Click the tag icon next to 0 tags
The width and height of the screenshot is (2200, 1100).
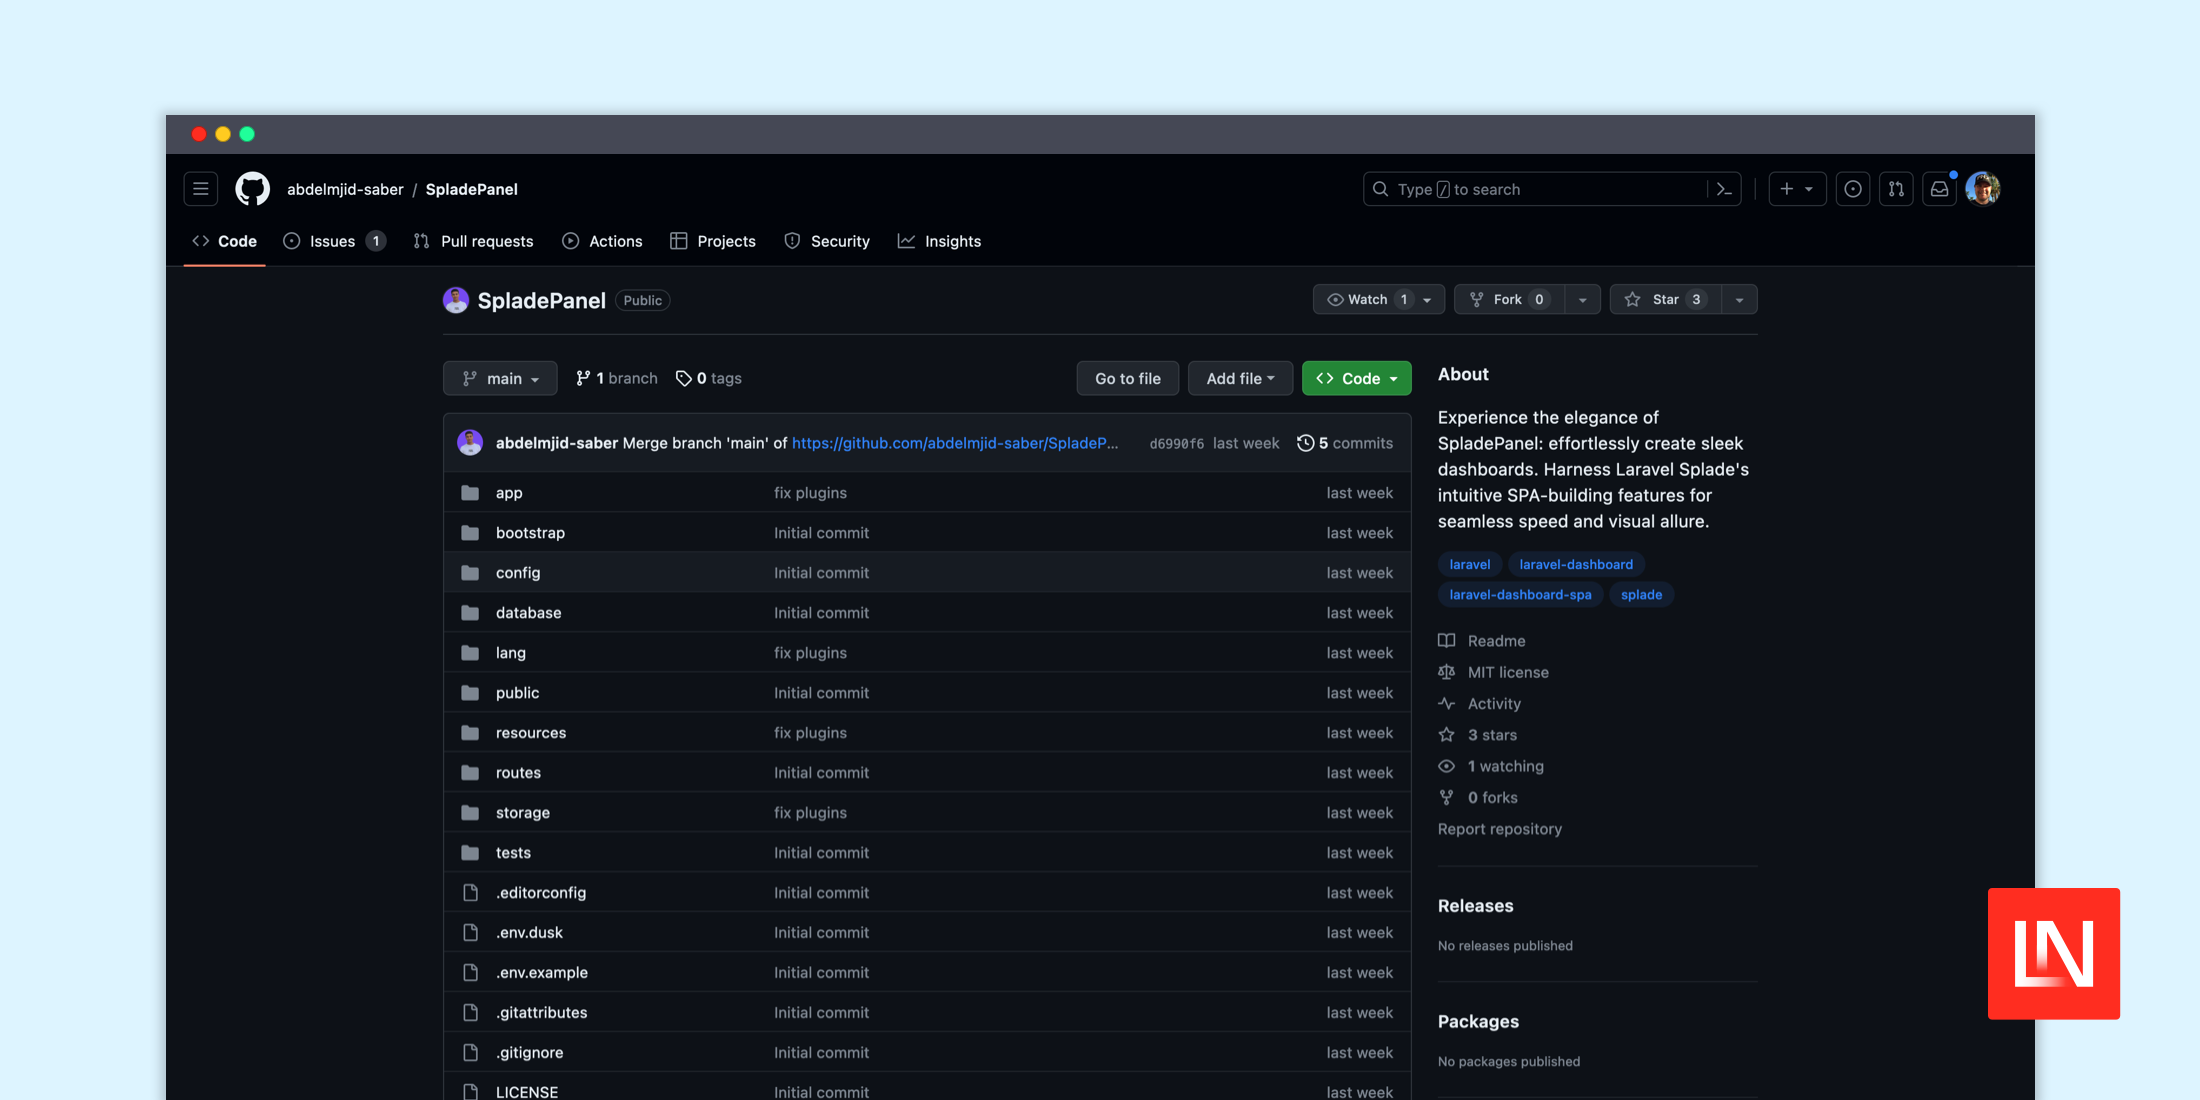tap(684, 378)
